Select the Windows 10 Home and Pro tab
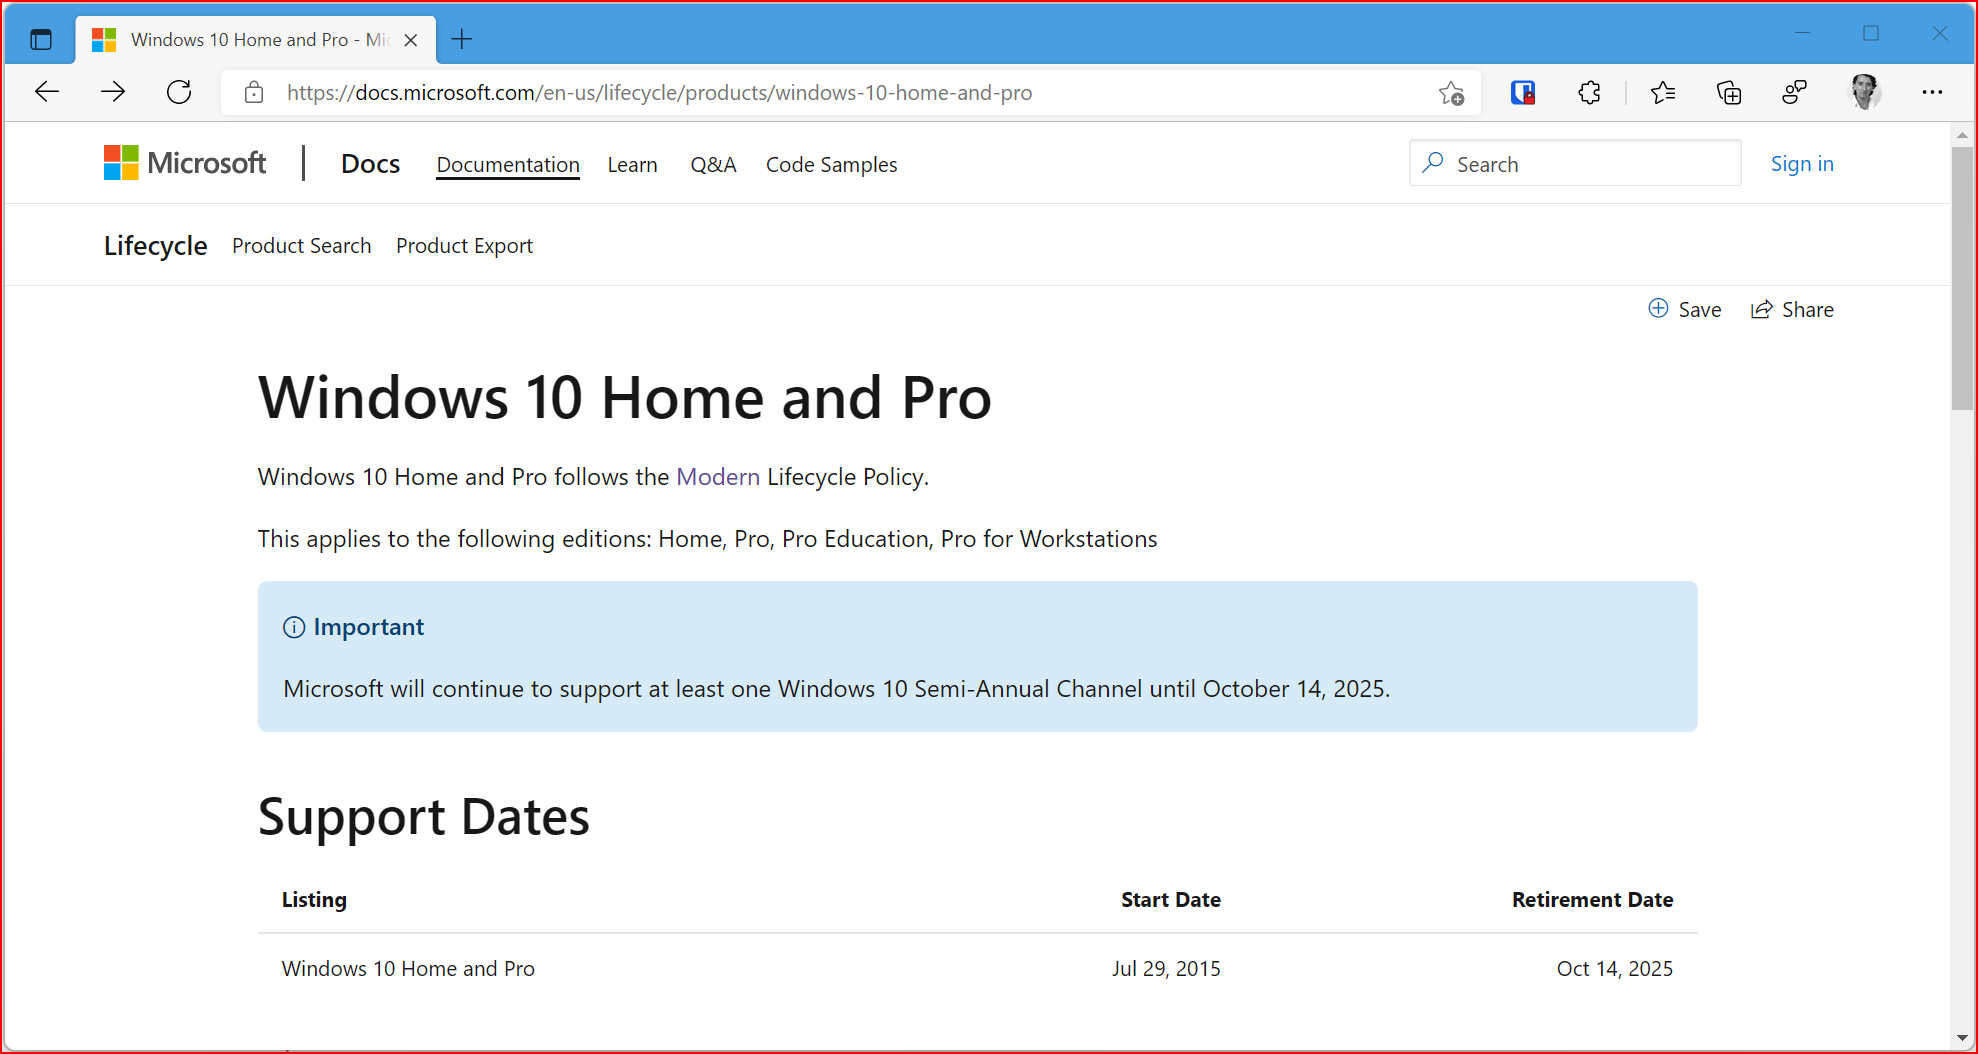 (x=255, y=40)
